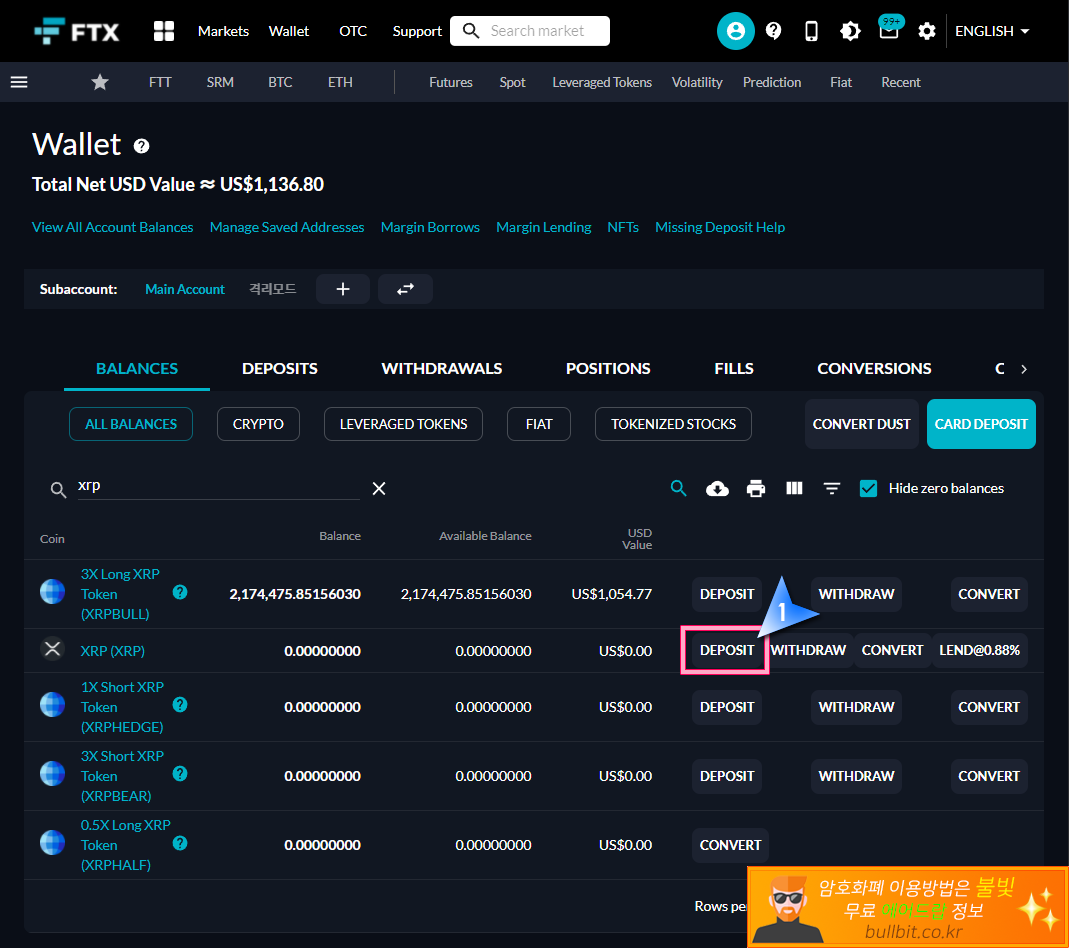Image resolution: width=1069 pixels, height=948 pixels.
Task: Filter by LEVERAGED TOKENS balances
Action: [404, 424]
